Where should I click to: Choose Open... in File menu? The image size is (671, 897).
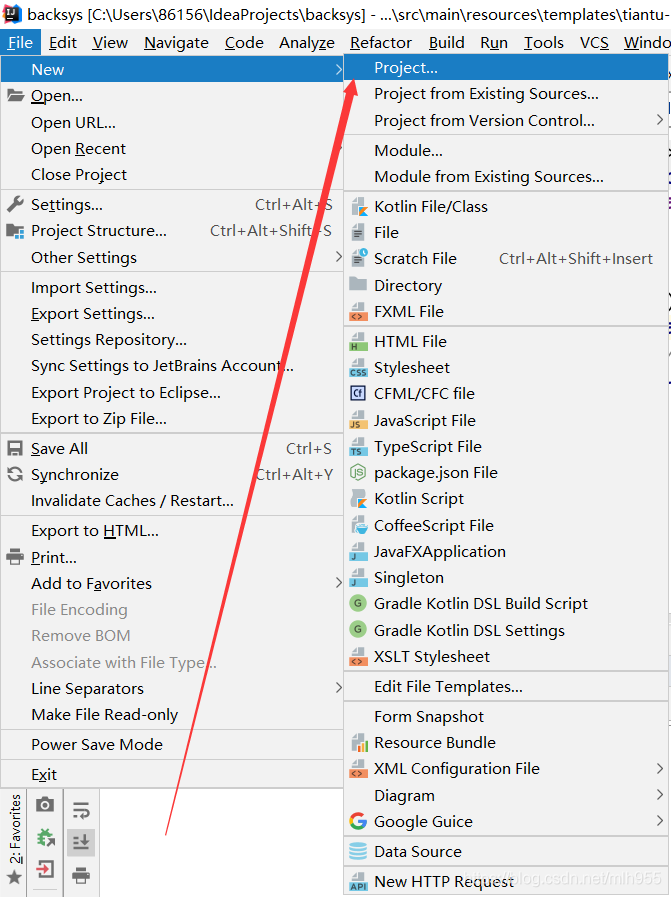click(172, 96)
